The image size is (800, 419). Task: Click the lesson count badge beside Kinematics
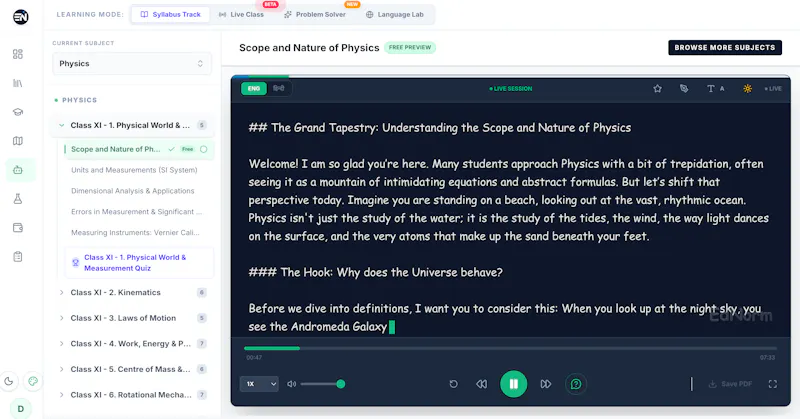tap(202, 292)
